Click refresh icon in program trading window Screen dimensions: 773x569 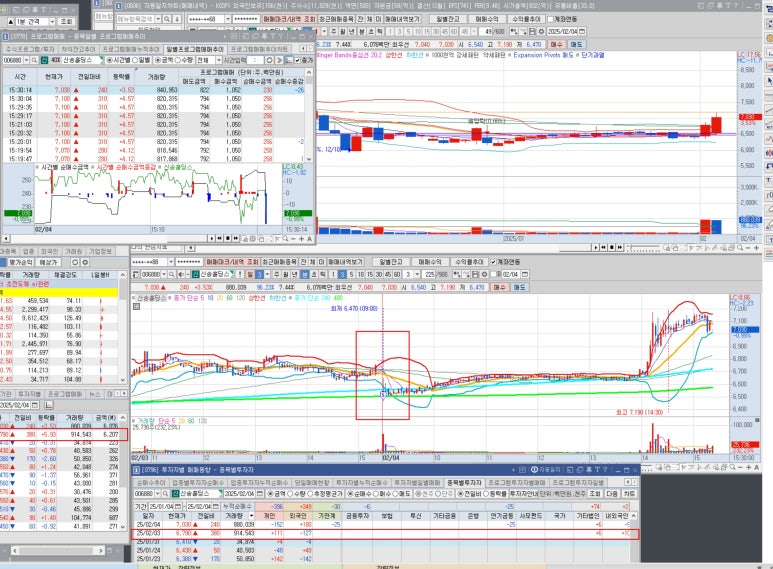point(269,60)
